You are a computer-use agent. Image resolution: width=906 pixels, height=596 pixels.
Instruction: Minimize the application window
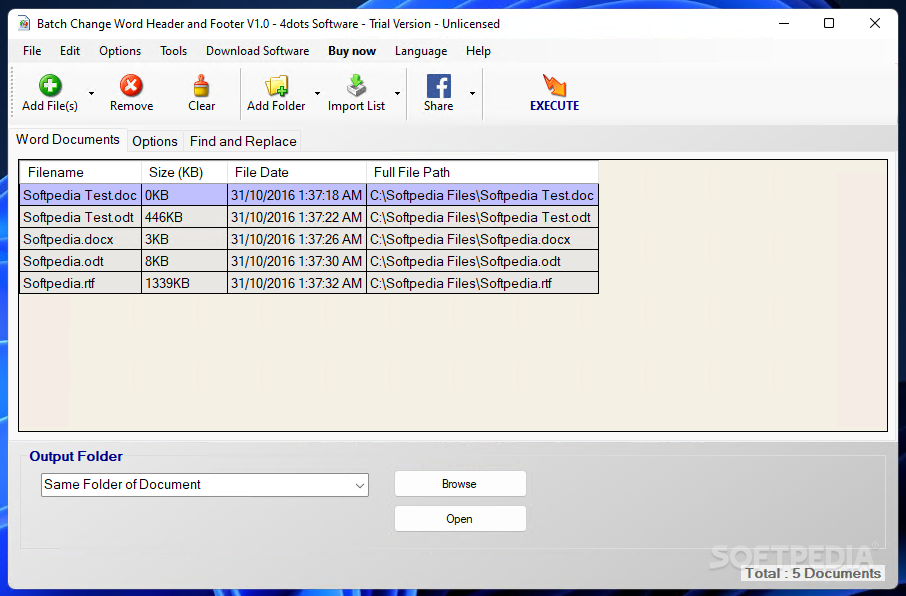(x=784, y=23)
